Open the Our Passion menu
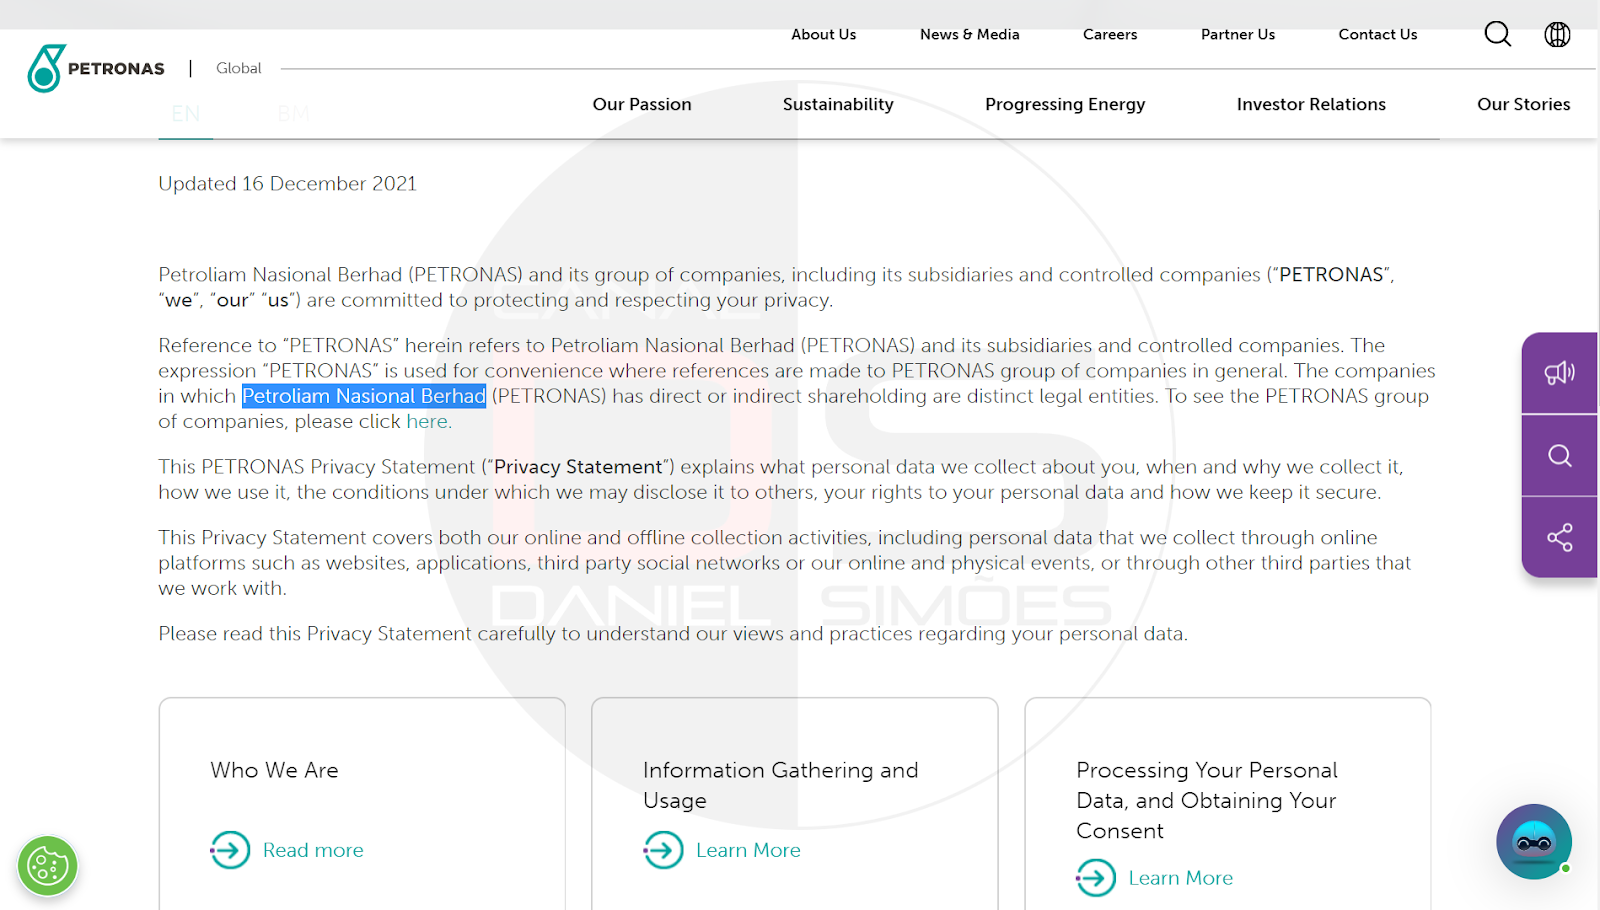 642,104
